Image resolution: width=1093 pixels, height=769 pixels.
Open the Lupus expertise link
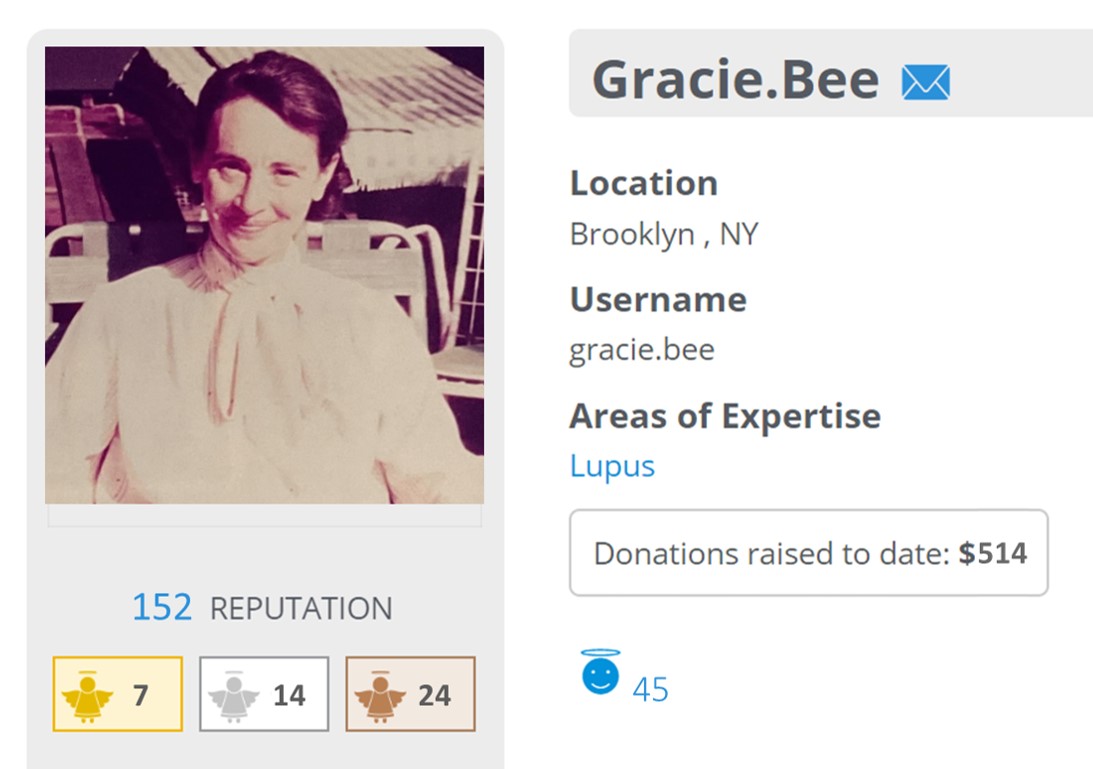tap(612, 466)
